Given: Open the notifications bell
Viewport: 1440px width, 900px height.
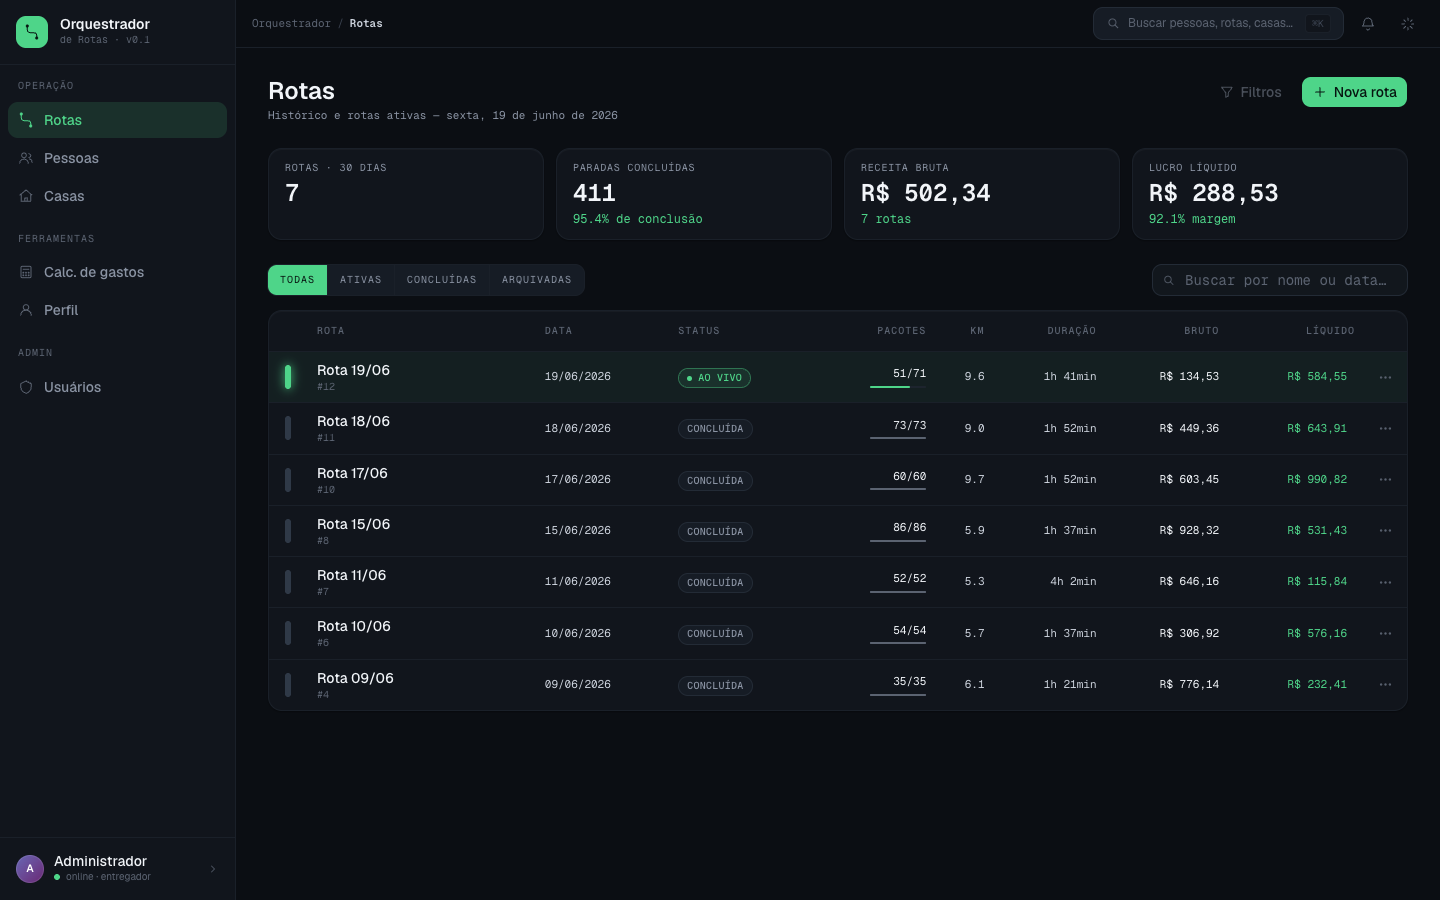Looking at the screenshot, I should pyautogui.click(x=1368, y=23).
